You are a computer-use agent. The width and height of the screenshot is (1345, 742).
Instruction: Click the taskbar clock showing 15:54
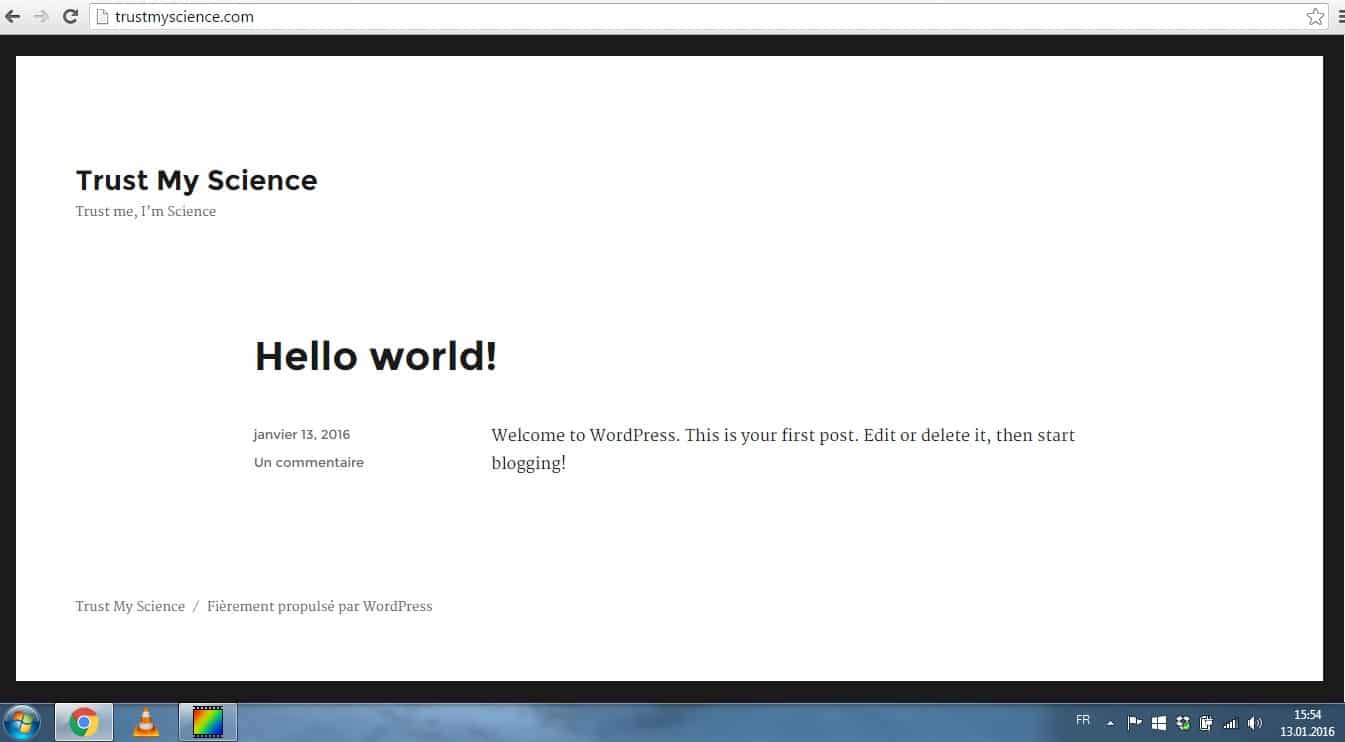[x=1307, y=723]
